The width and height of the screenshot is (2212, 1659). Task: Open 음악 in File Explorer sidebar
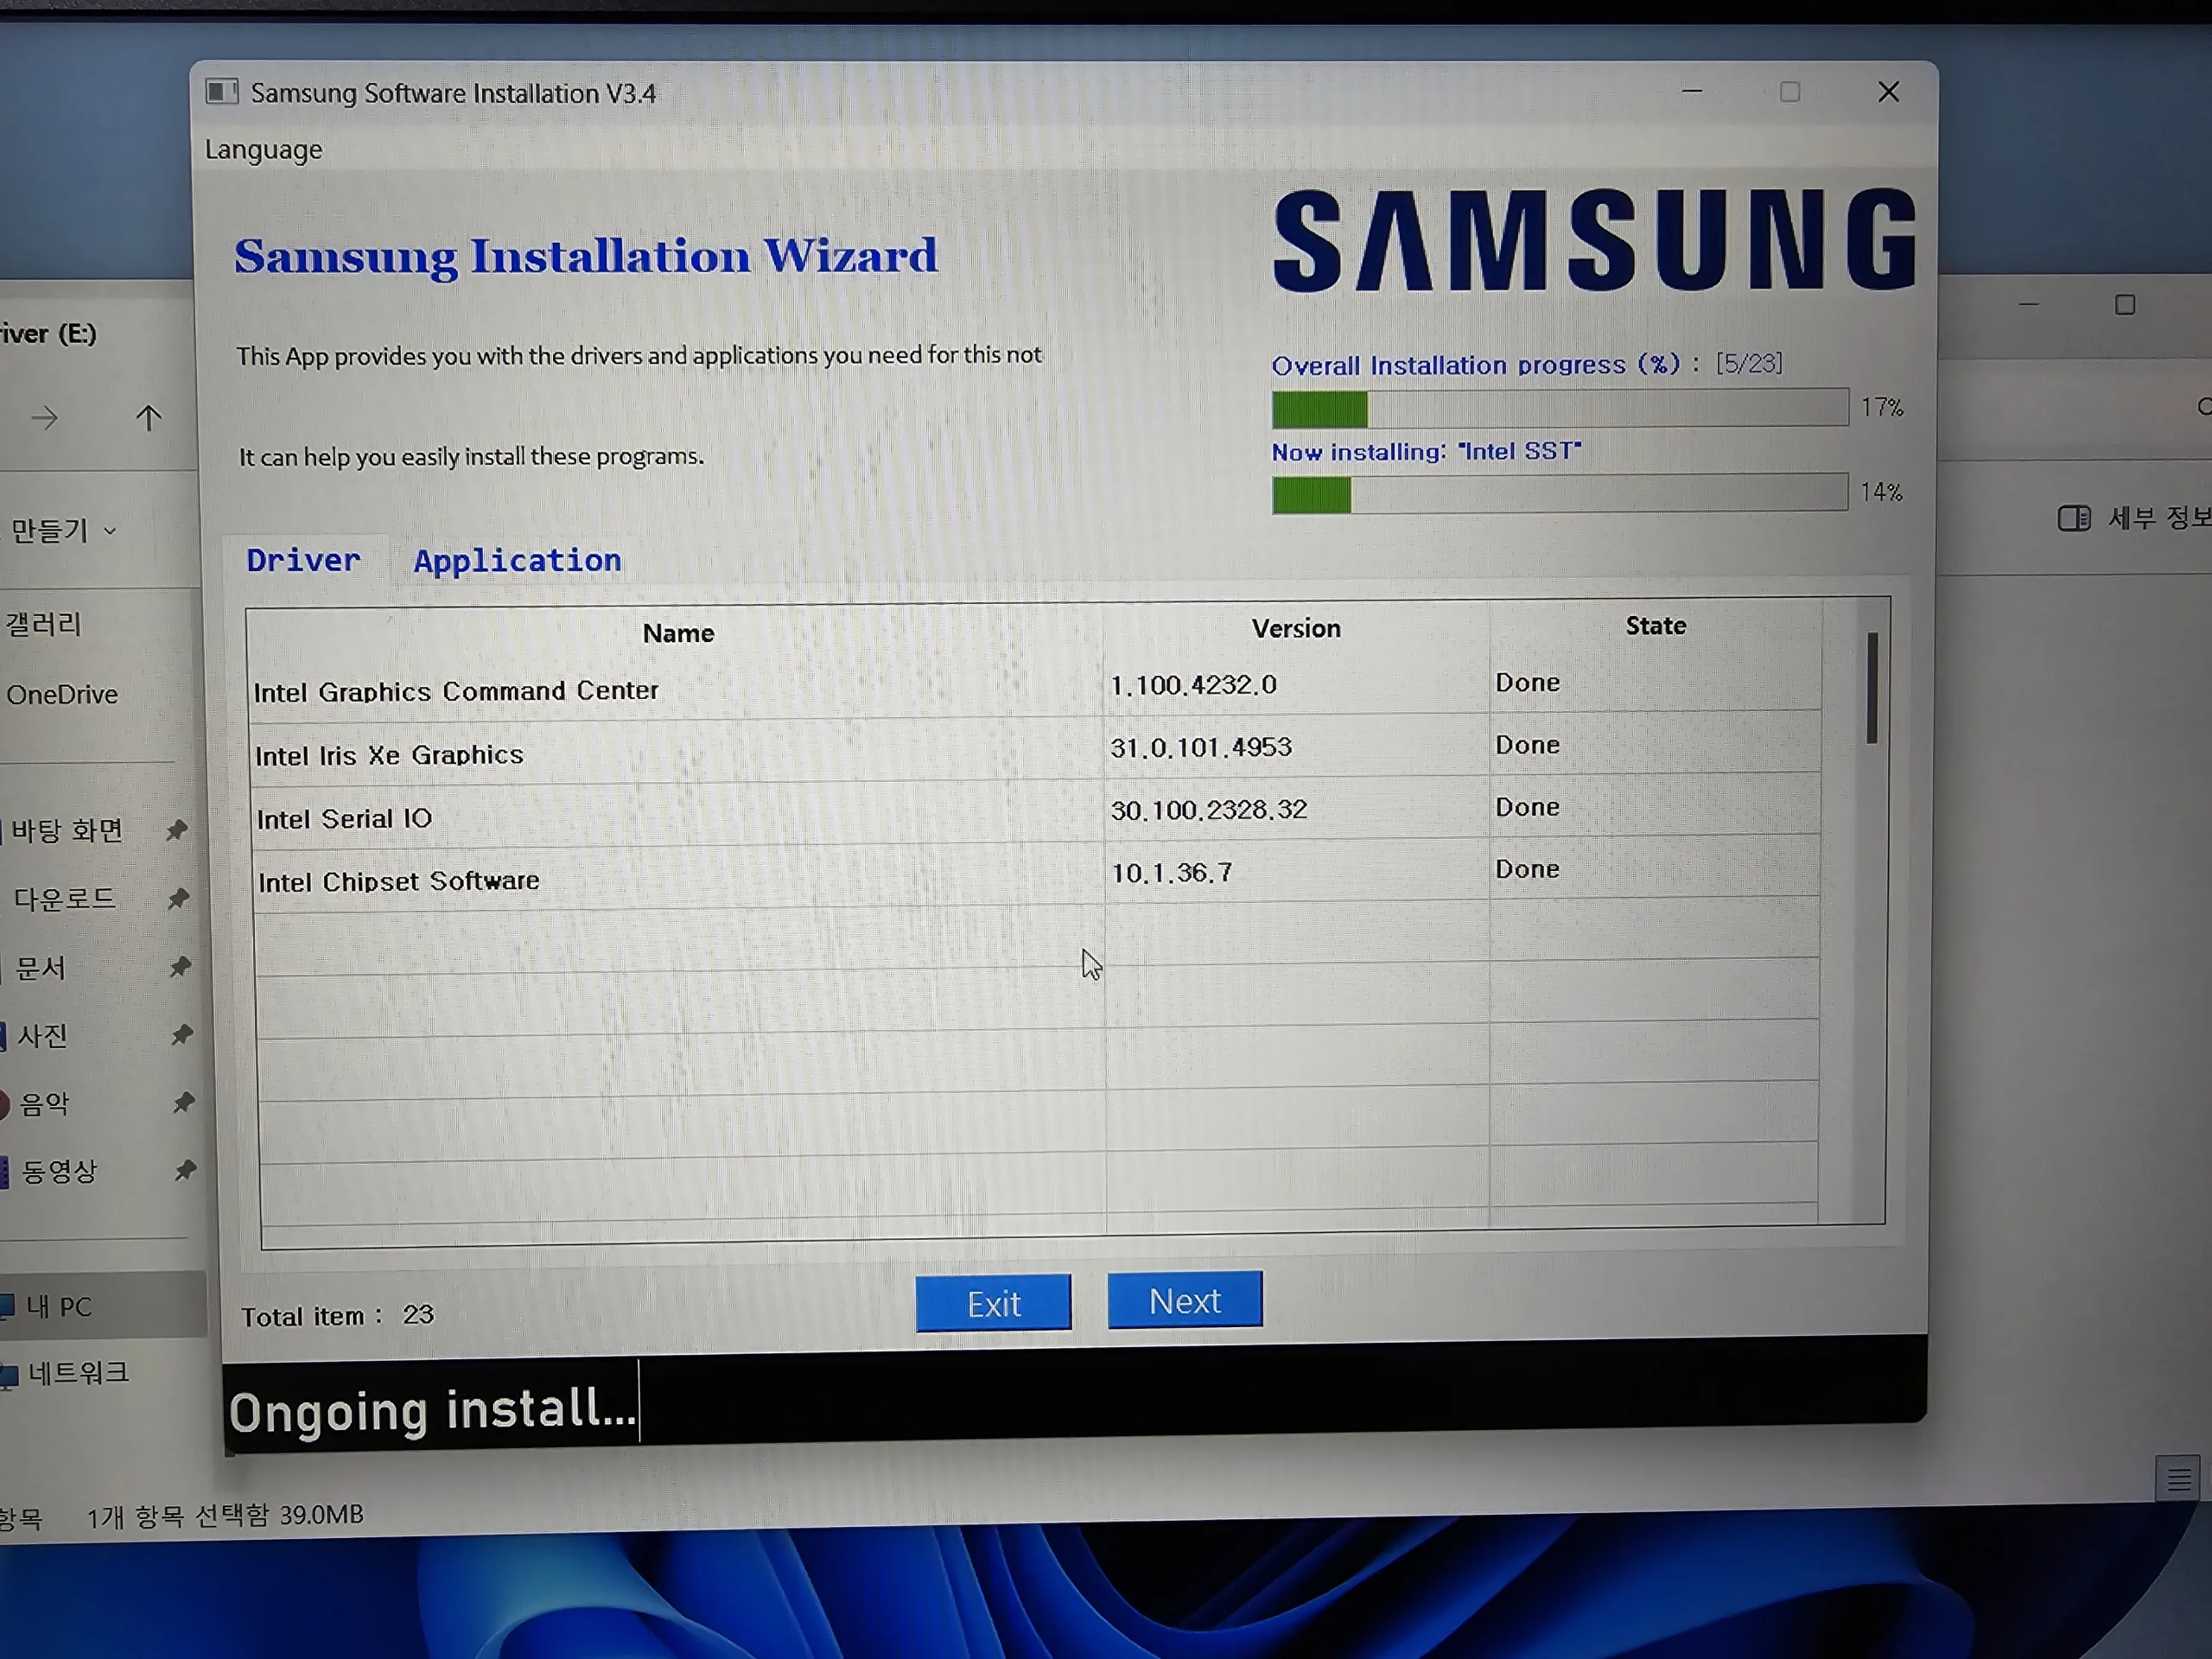[44, 1103]
